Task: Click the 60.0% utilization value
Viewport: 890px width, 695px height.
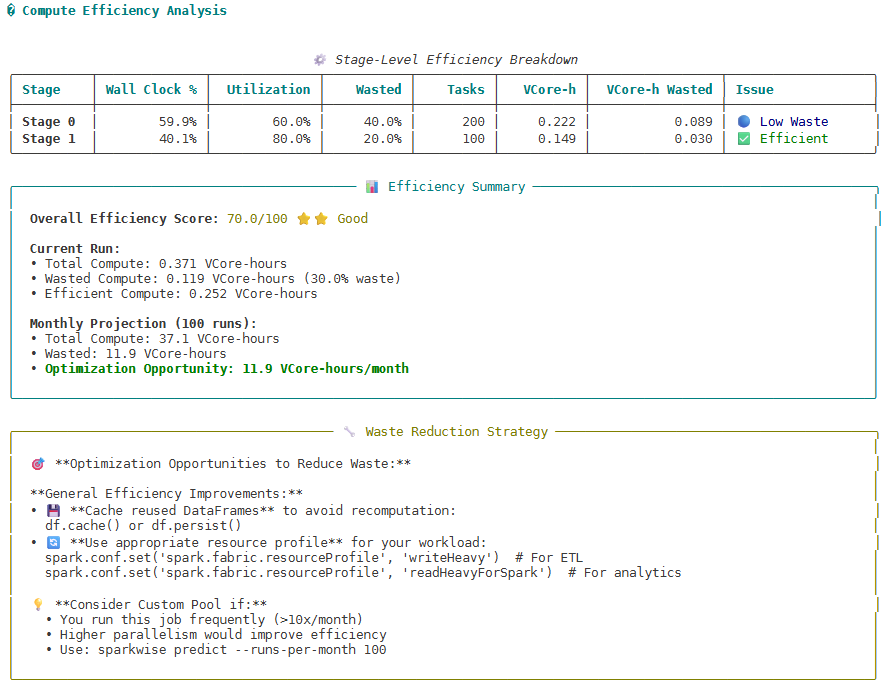Action: tap(292, 122)
